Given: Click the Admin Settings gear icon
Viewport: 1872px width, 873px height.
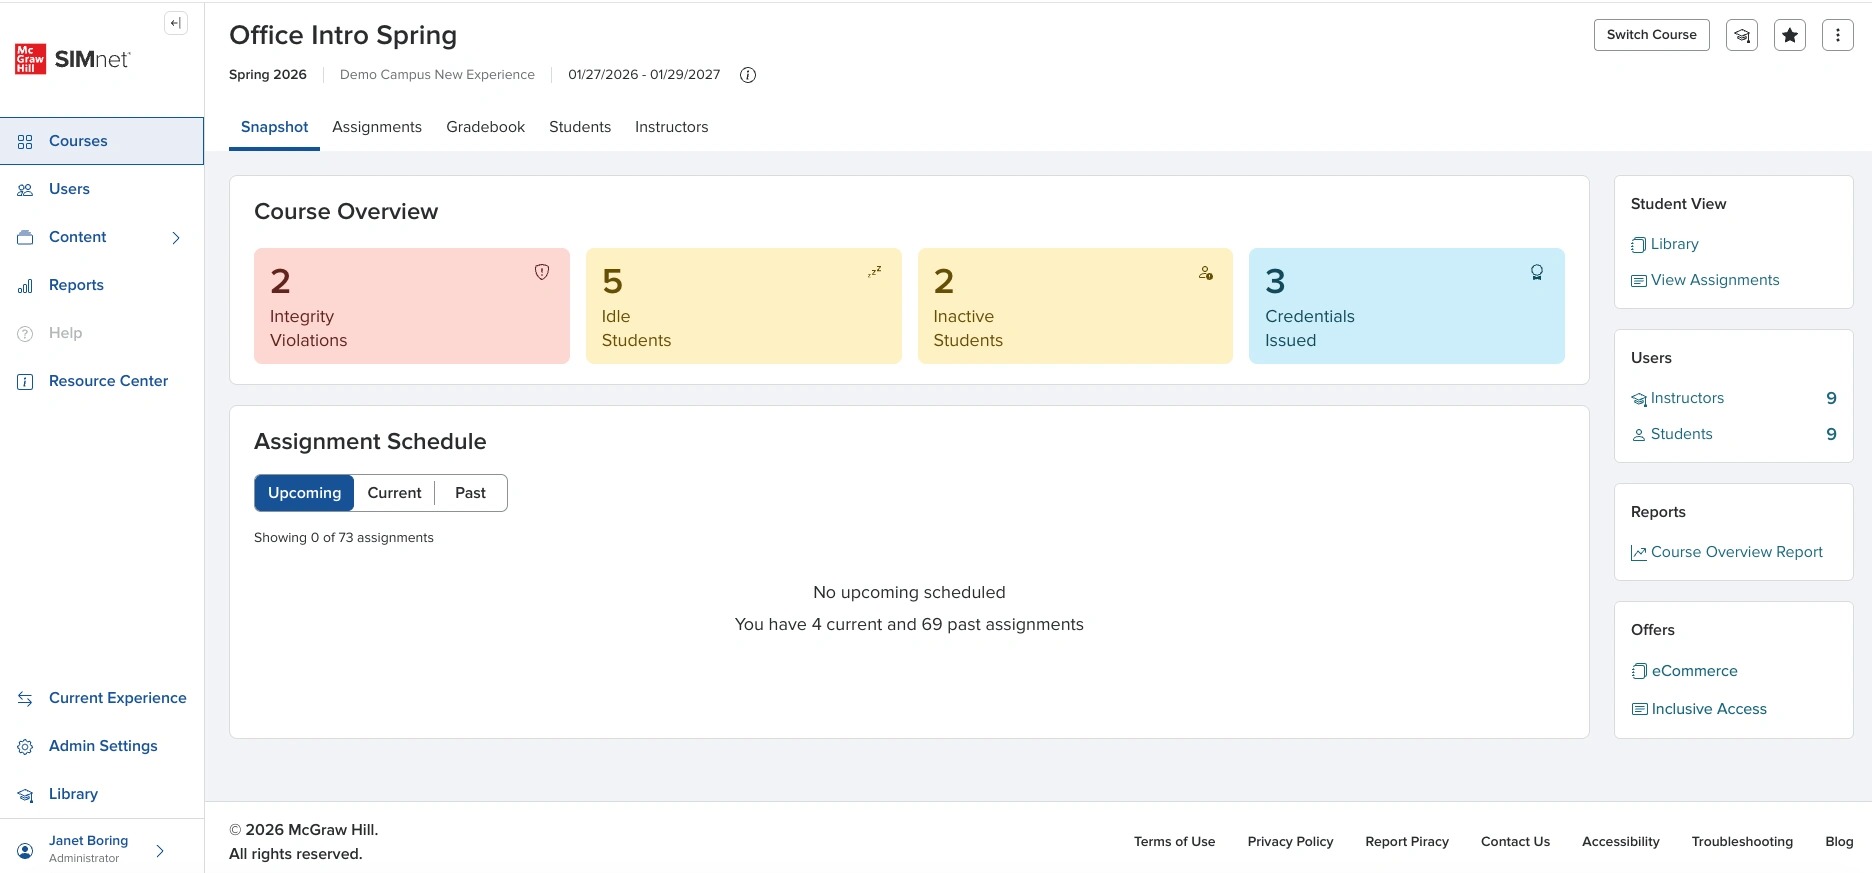Looking at the screenshot, I should click(x=26, y=747).
